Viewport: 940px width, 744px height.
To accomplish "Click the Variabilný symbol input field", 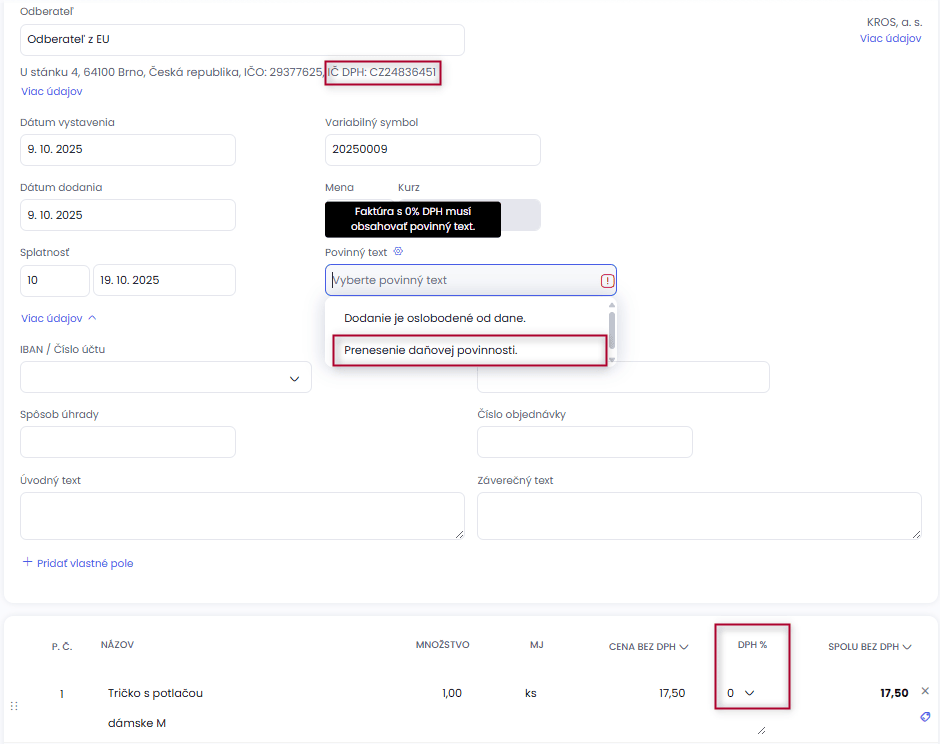I will click(432, 150).
